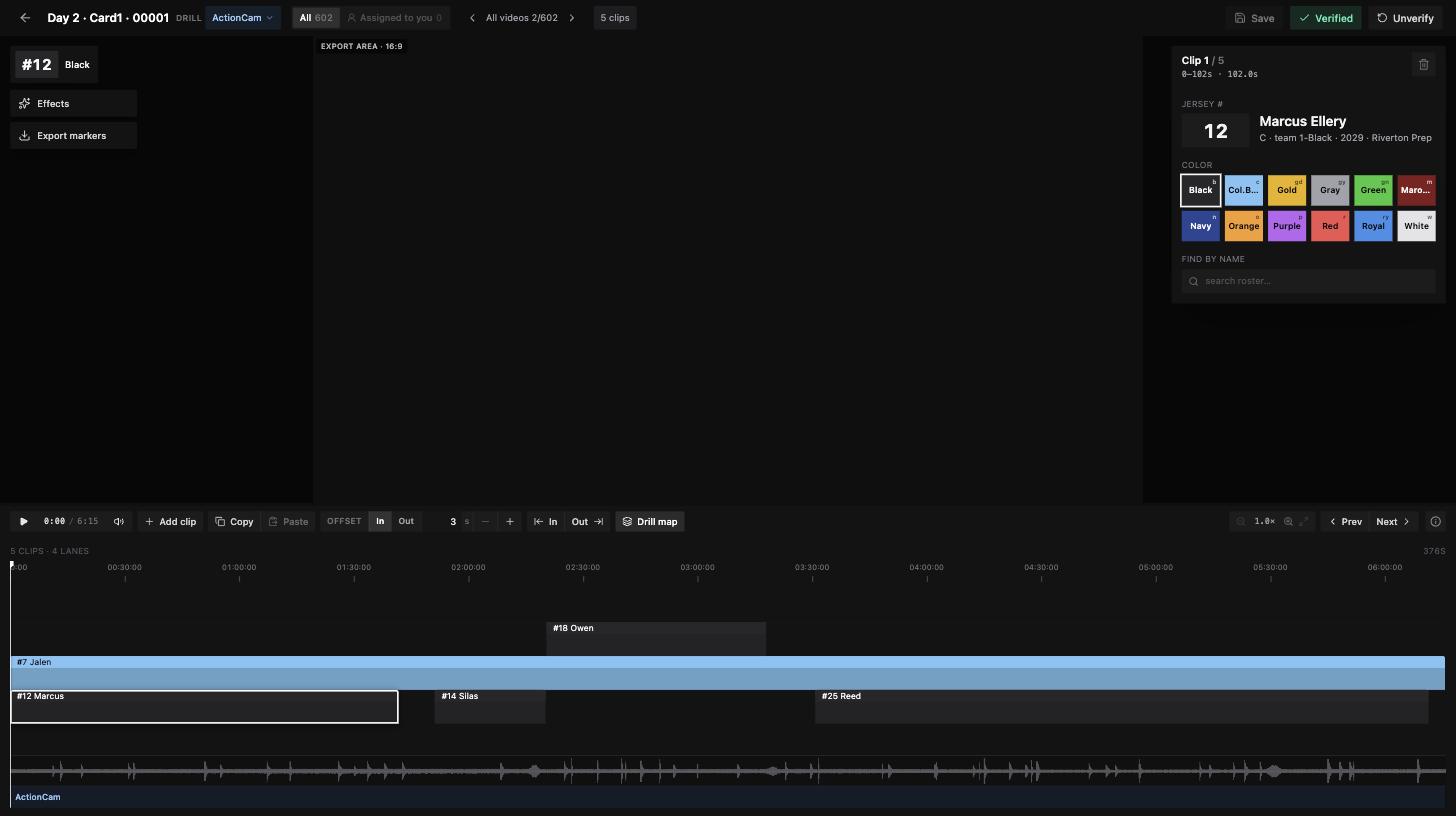Select the Green color swatch

[1373, 190]
